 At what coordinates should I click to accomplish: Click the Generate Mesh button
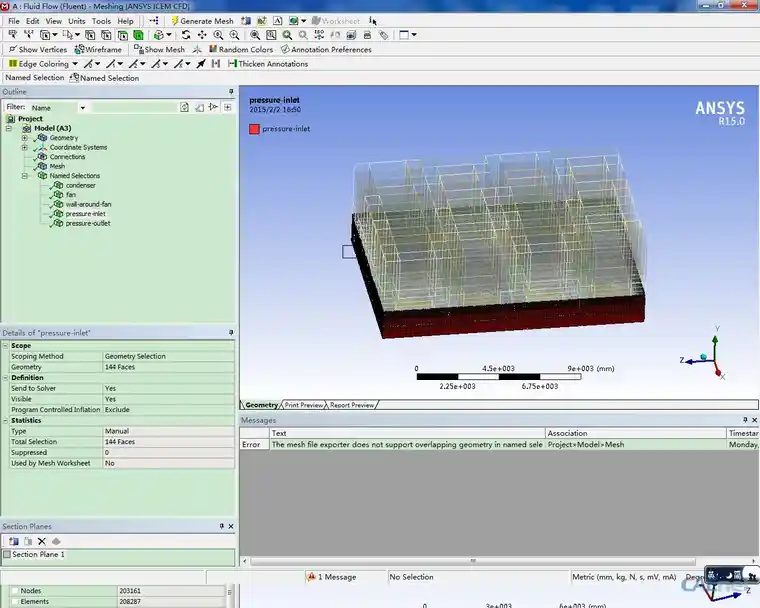(202, 21)
